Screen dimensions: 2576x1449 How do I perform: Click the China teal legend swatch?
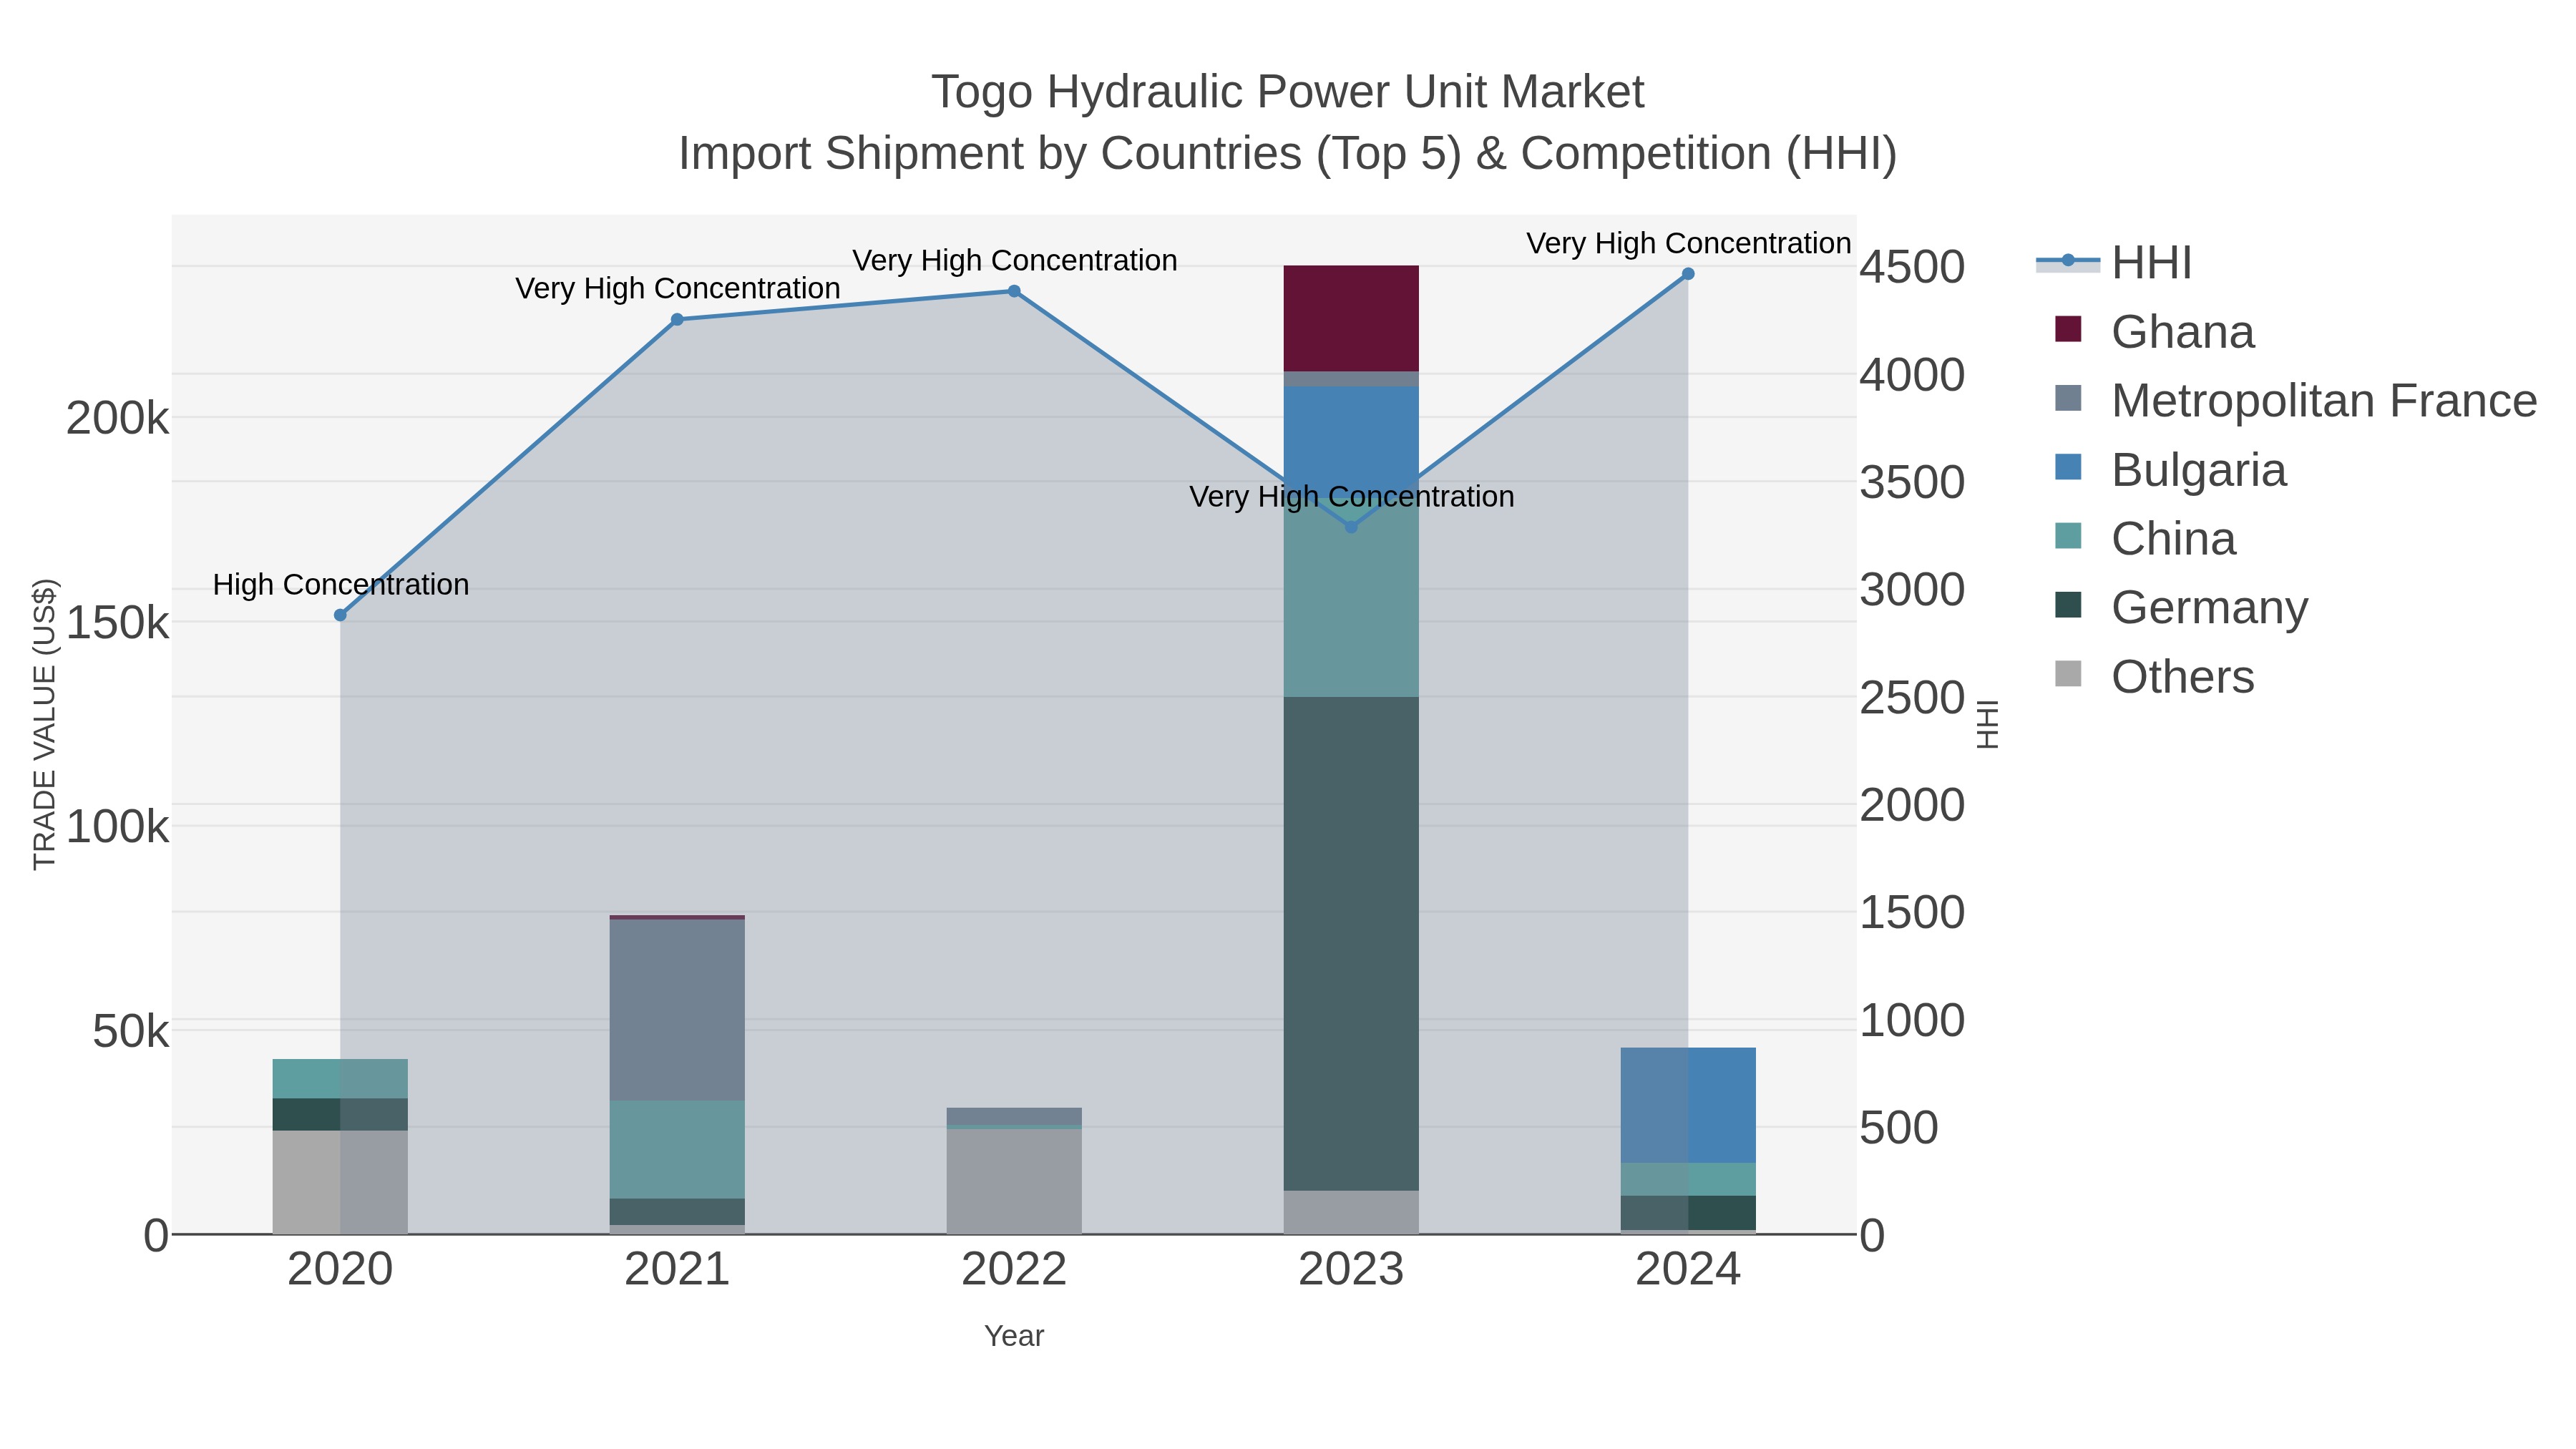click(x=2068, y=536)
